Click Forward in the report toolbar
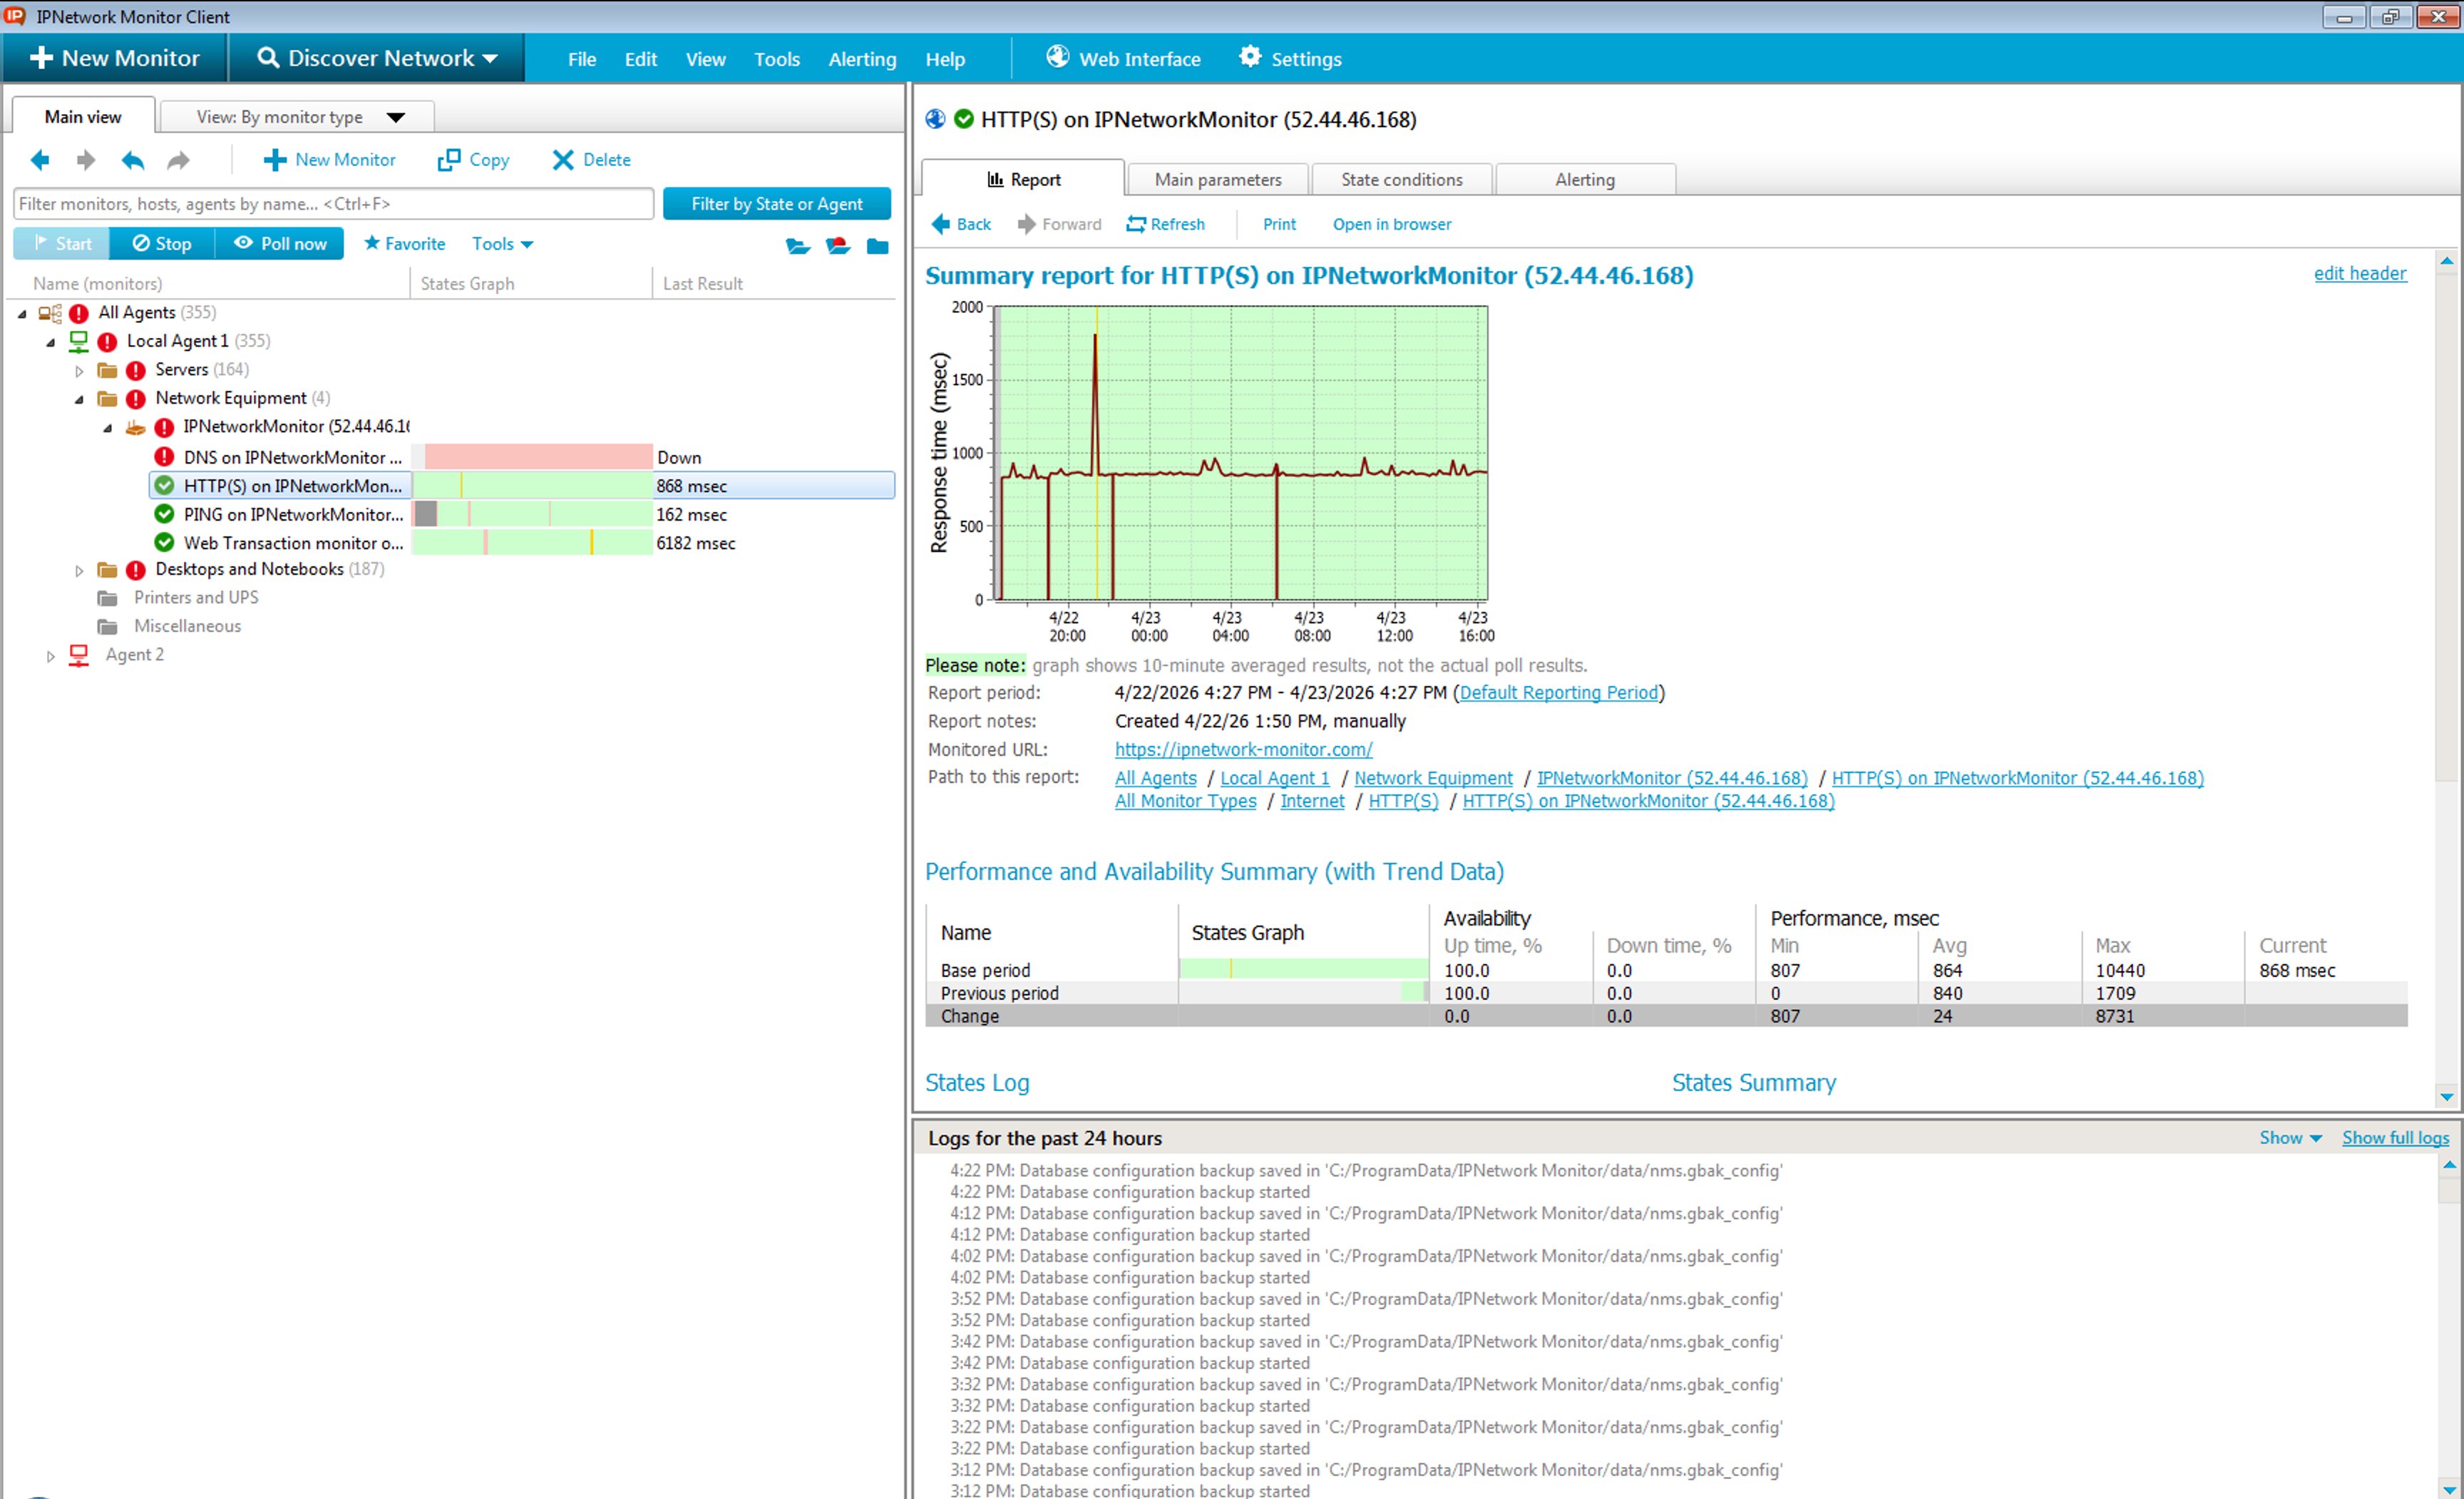 pyautogui.click(x=1059, y=224)
